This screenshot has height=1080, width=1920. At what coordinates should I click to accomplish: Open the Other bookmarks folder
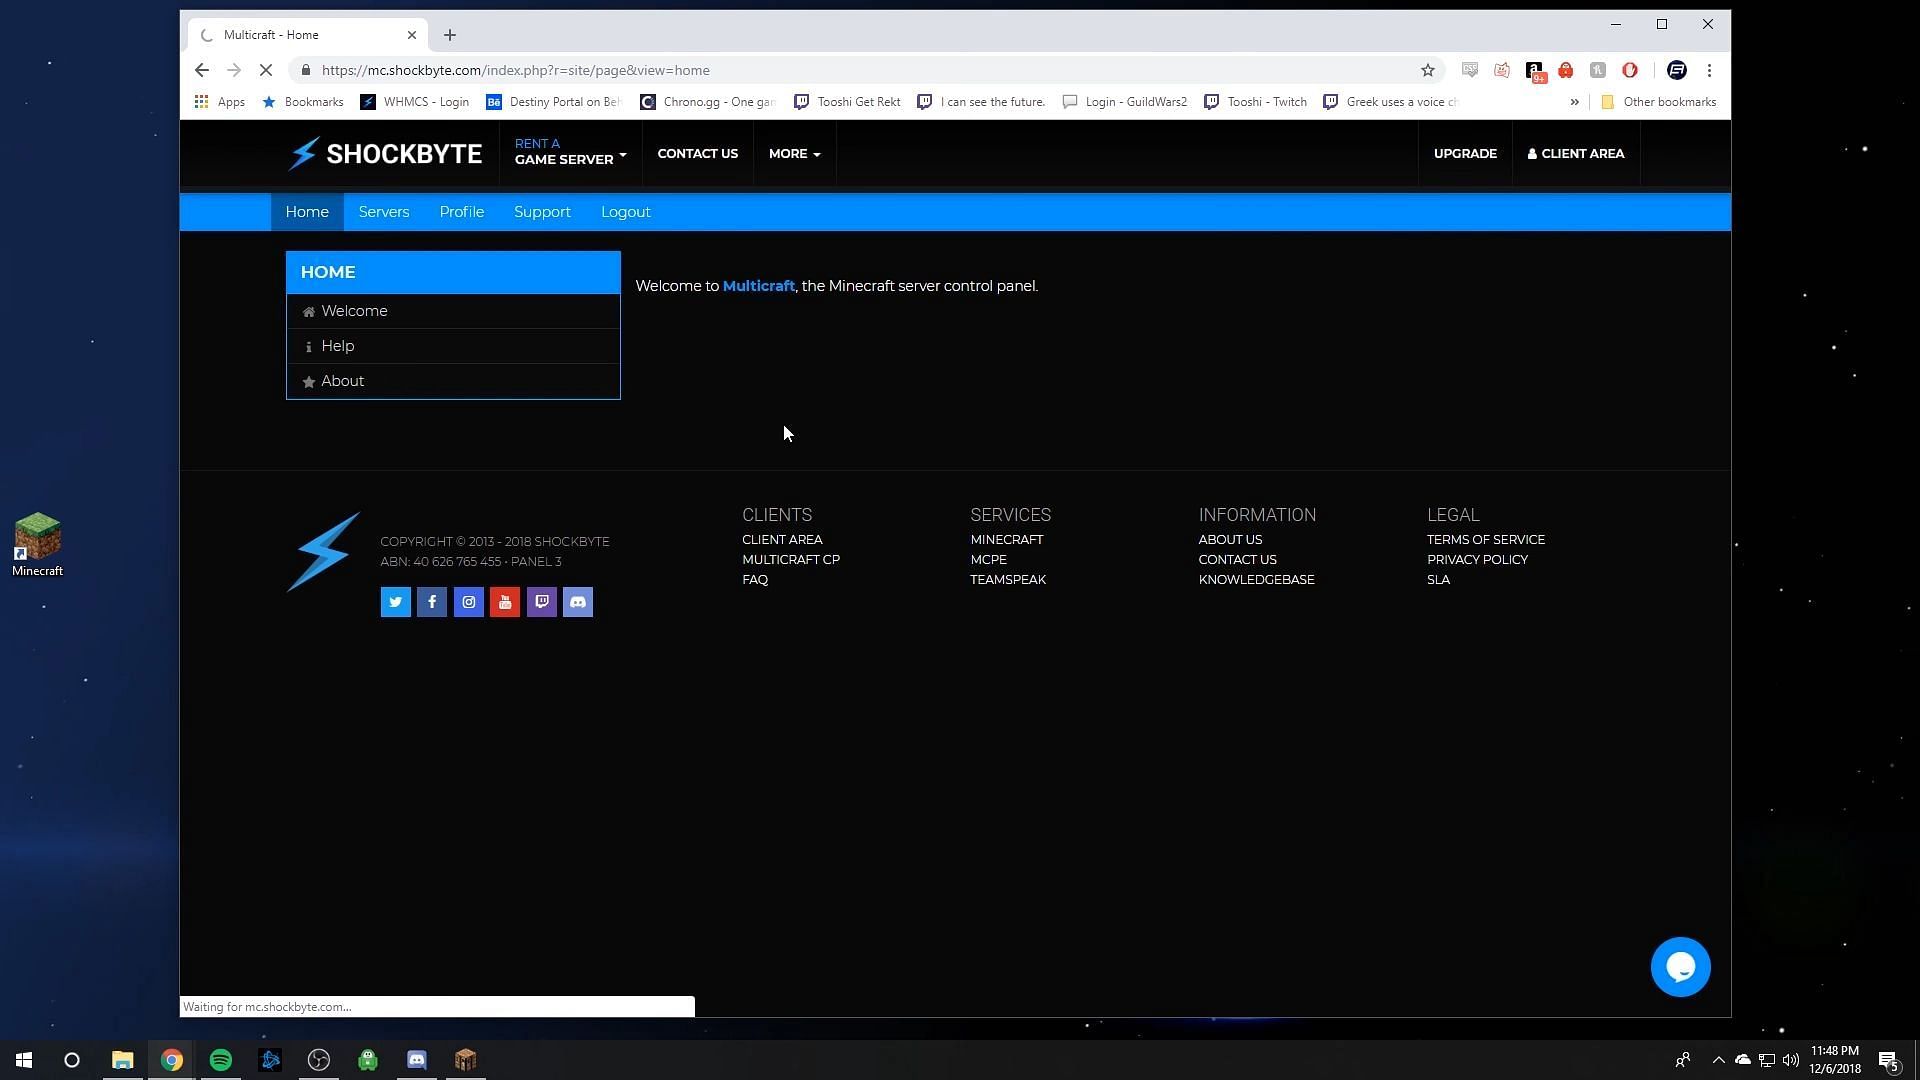coord(1658,102)
